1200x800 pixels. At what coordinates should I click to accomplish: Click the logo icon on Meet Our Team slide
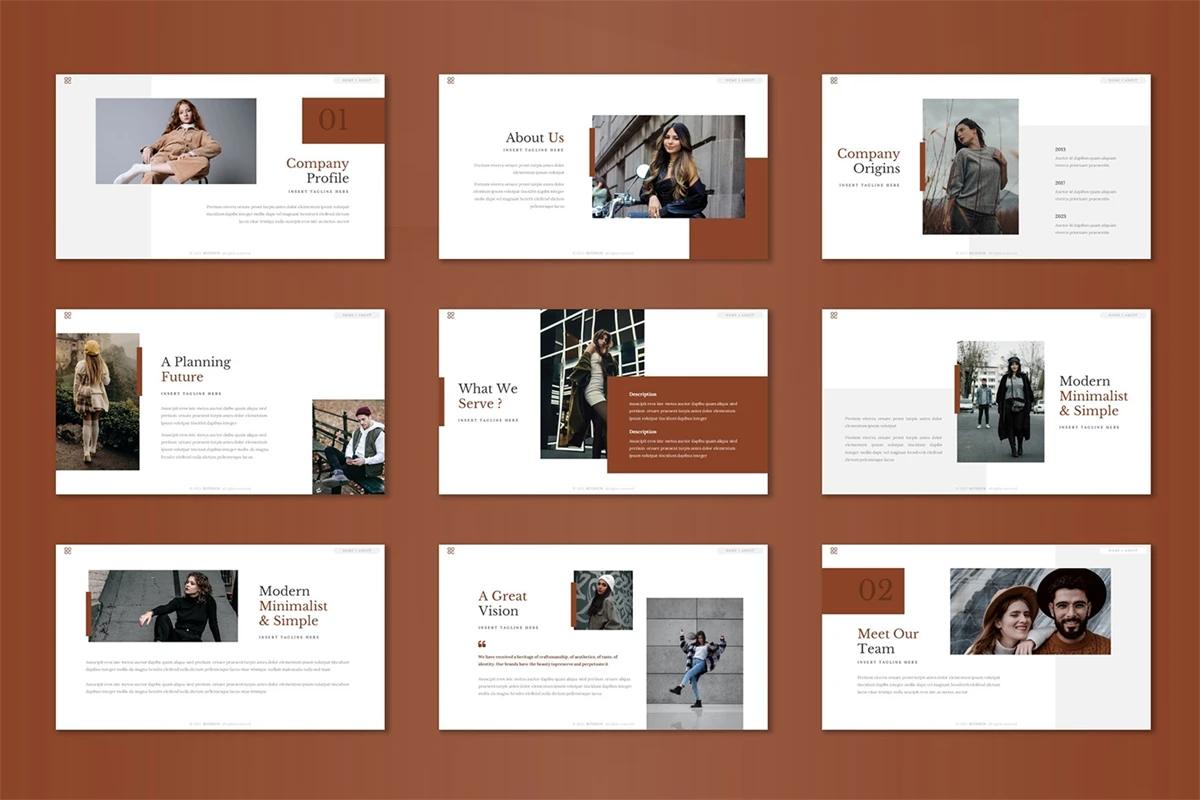(x=834, y=550)
